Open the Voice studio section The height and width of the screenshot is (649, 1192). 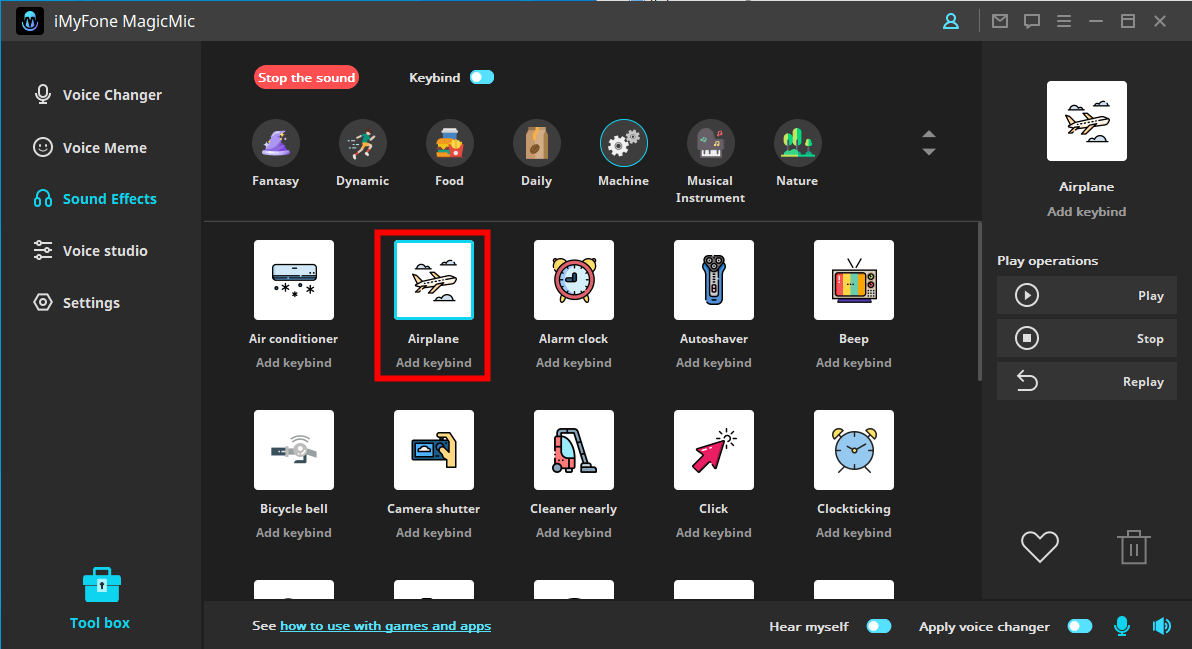coord(90,251)
